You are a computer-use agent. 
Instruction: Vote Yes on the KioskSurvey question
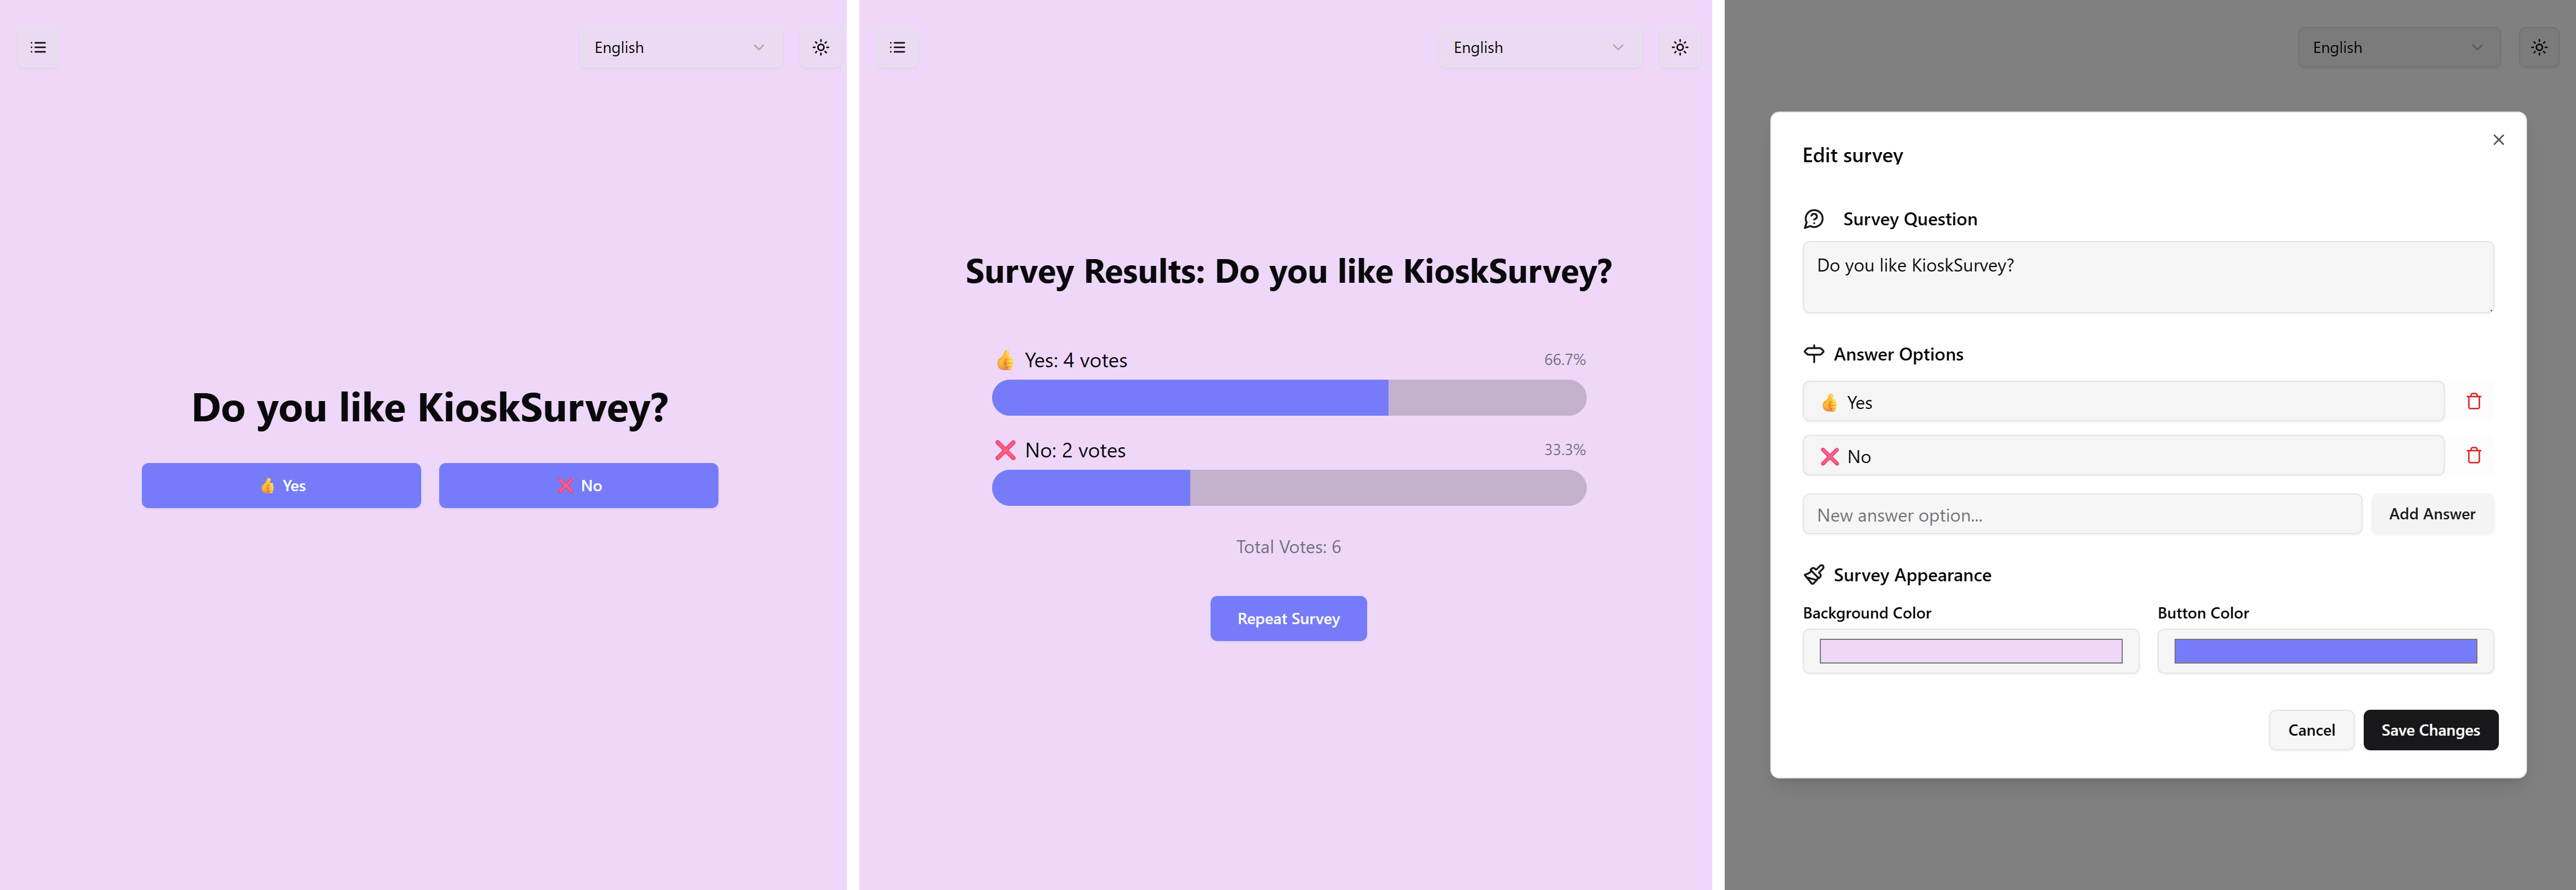point(282,485)
